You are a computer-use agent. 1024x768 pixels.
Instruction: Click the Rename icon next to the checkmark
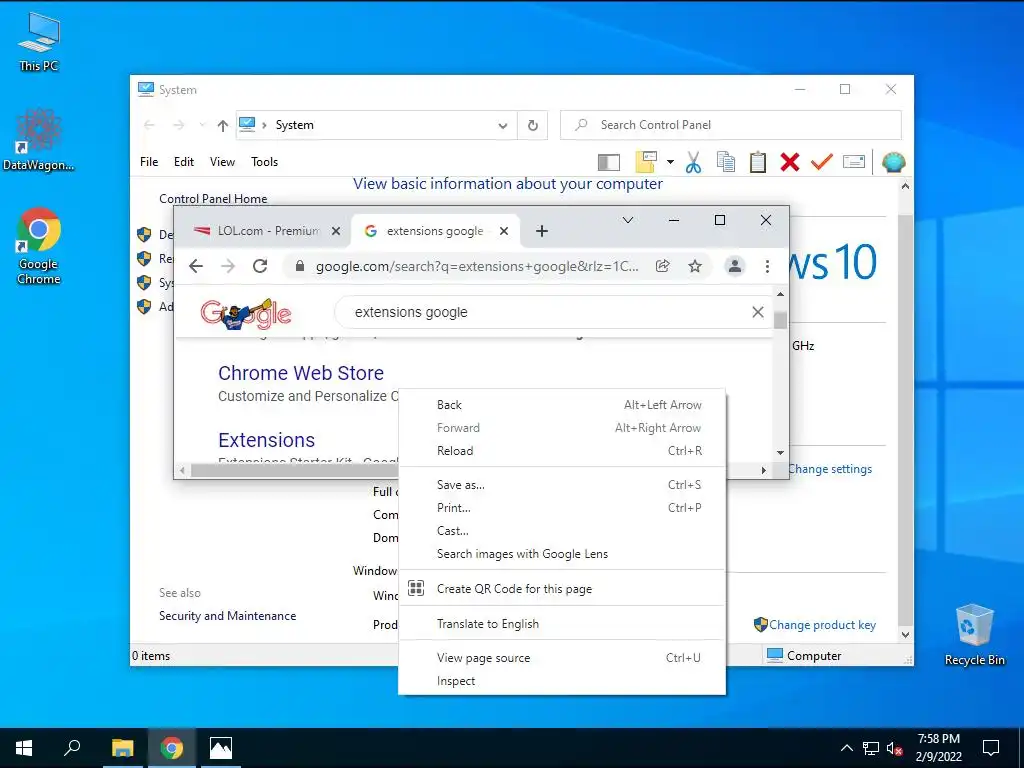[x=854, y=161]
